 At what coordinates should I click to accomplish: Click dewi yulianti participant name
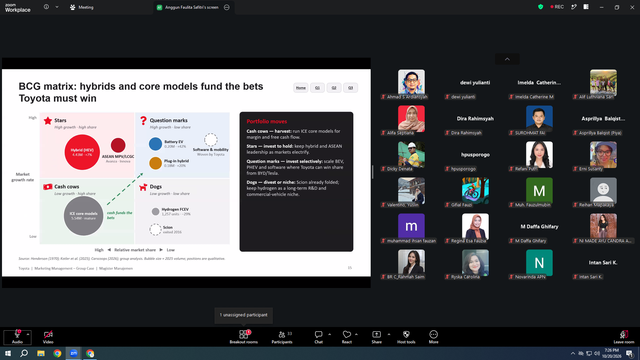coord(475,82)
